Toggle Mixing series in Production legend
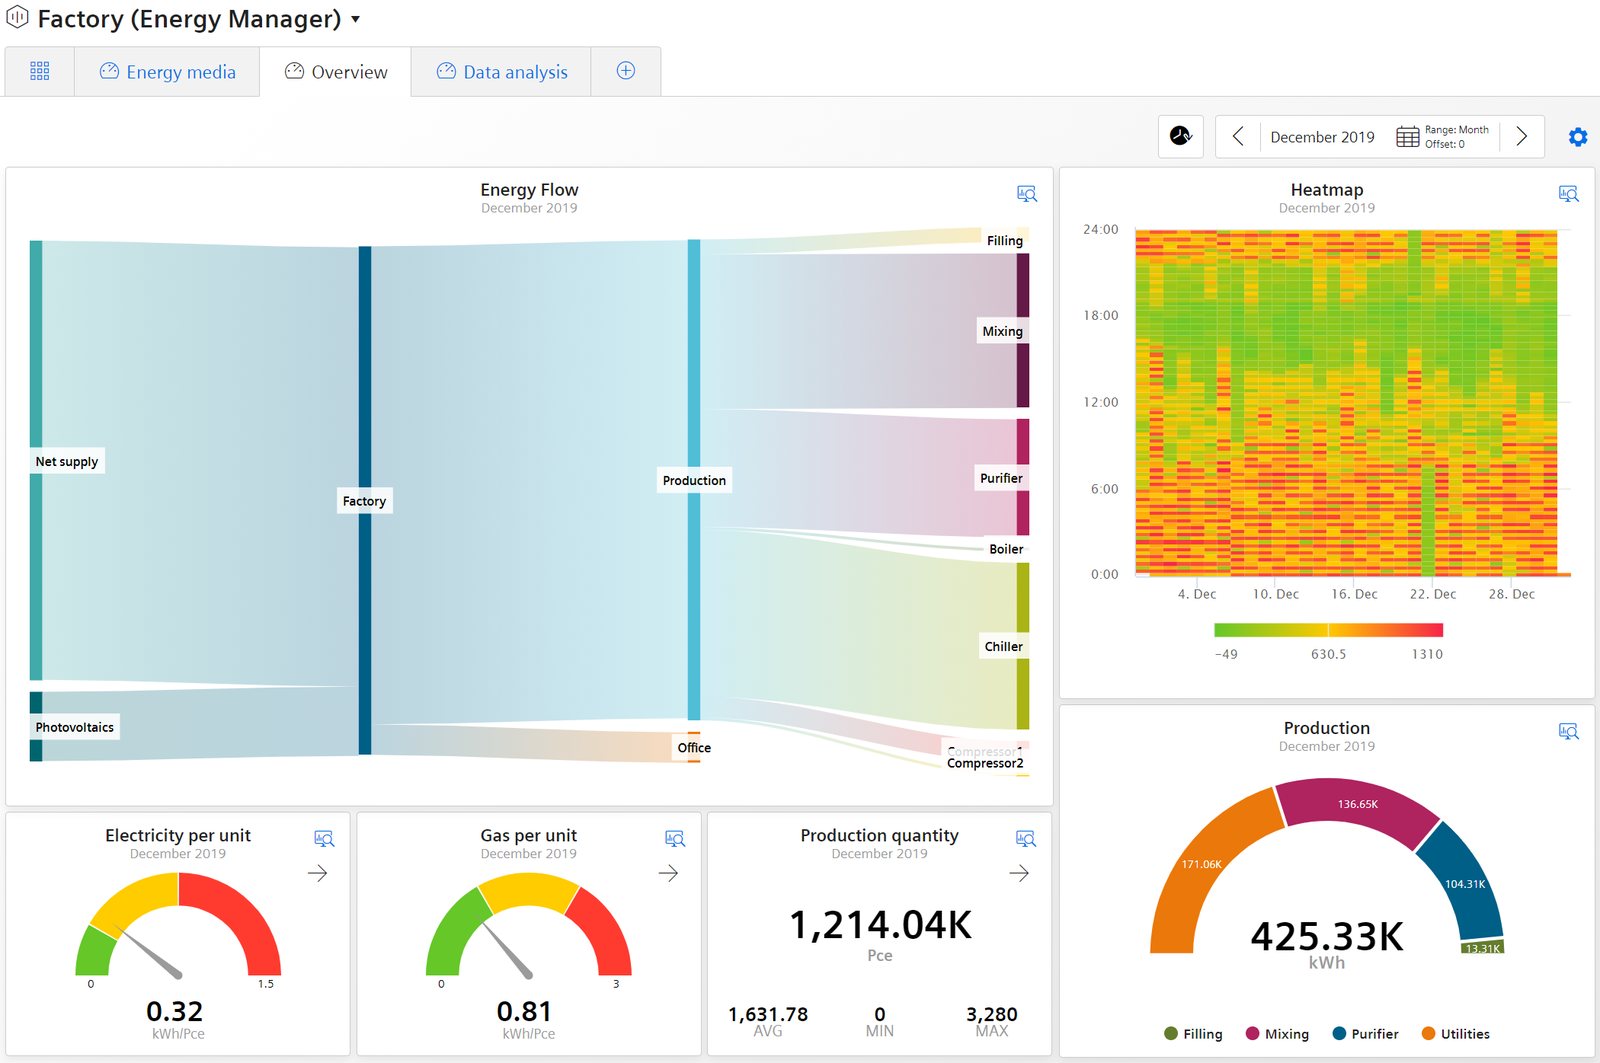Viewport: 1600px width, 1063px height. click(x=1277, y=1034)
